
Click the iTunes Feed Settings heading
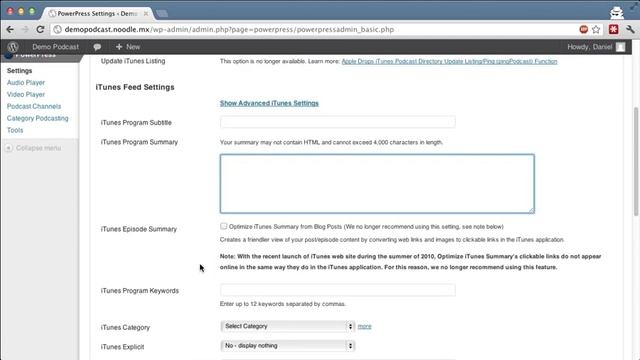pyautogui.click(x=135, y=87)
